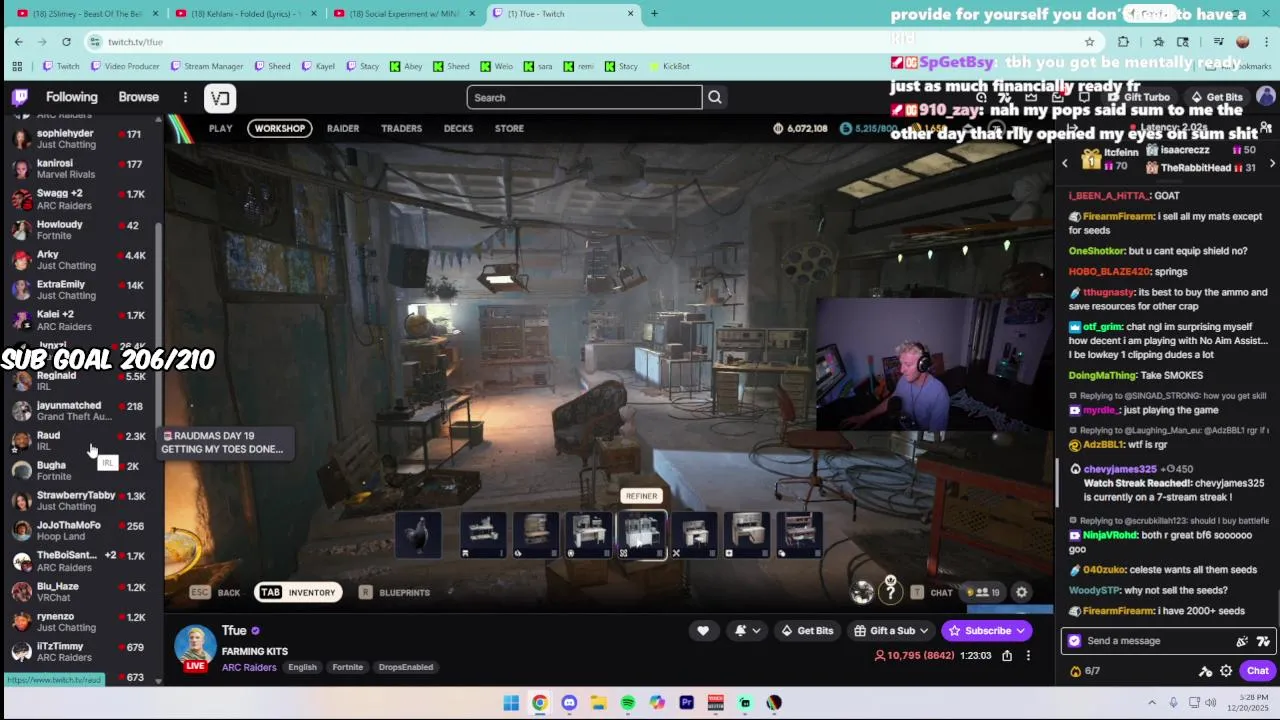1280x720 pixels.
Task: Open the Stream Manager bookmark
Action: coord(206,66)
